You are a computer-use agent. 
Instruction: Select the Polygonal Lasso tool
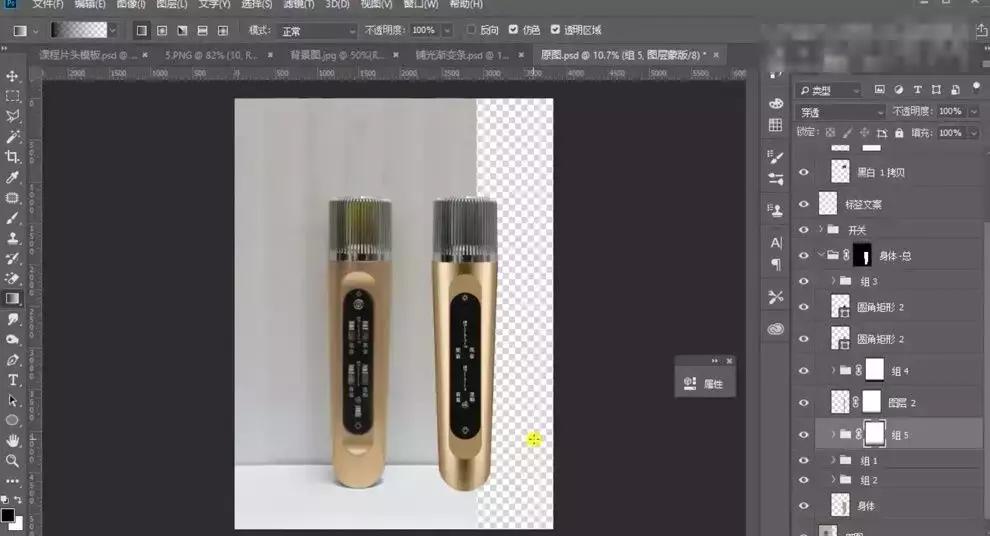(12, 117)
